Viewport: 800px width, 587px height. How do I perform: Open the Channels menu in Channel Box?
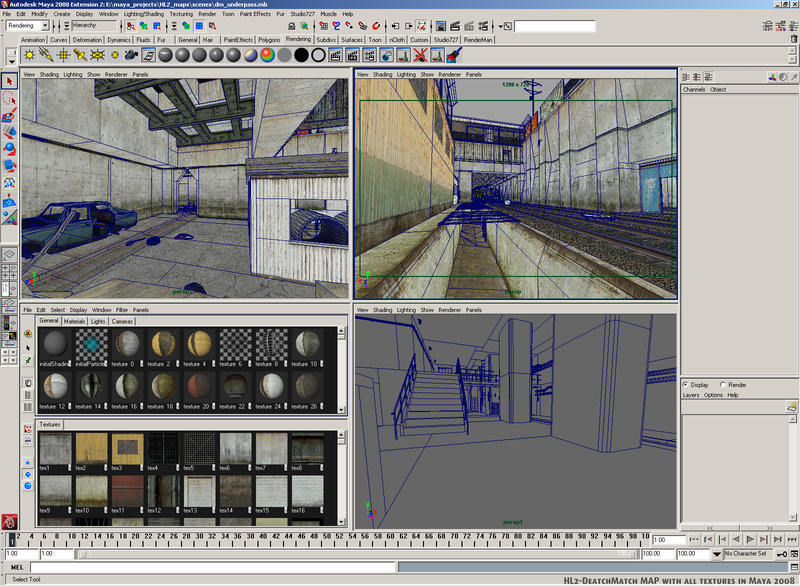pyautogui.click(x=694, y=90)
